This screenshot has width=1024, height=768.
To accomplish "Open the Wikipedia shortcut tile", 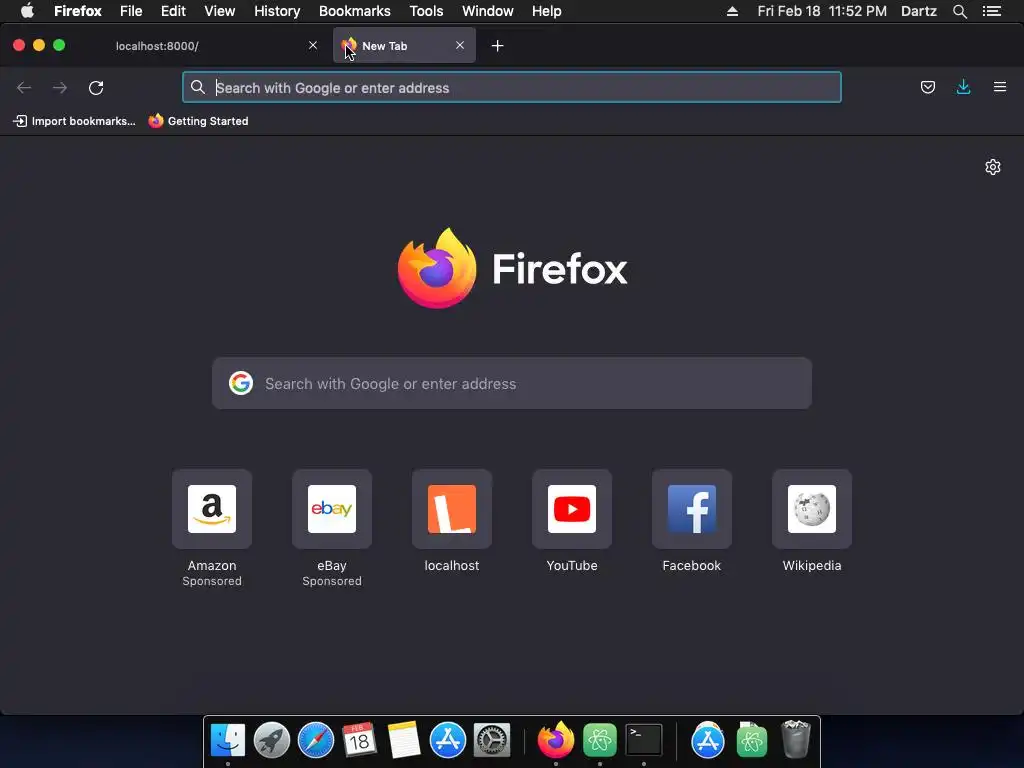I will coord(812,509).
